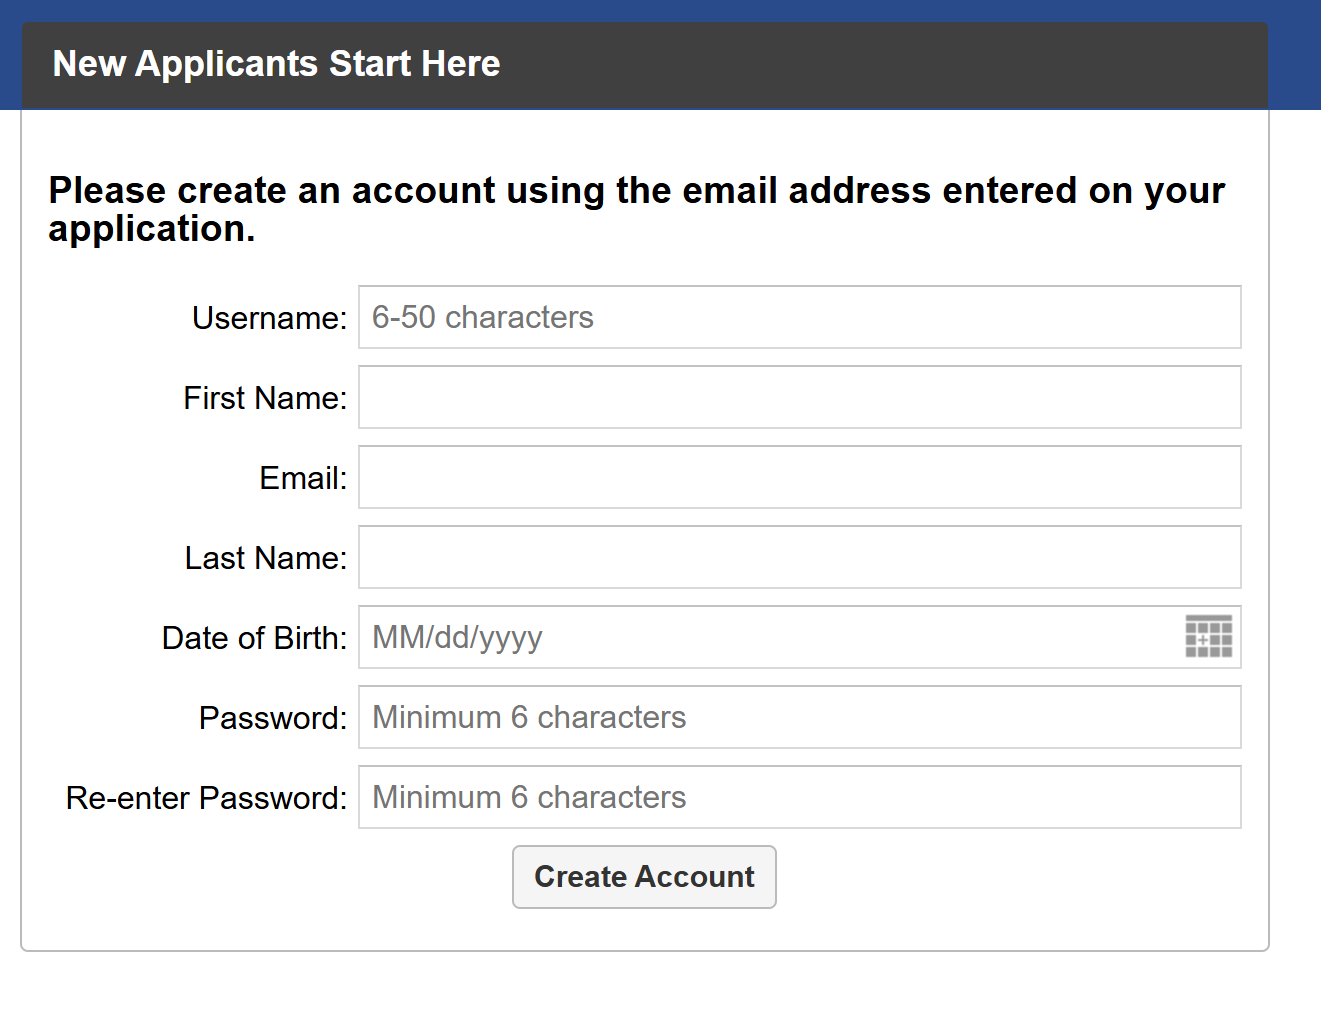Image resolution: width=1321 pixels, height=1009 pixels.
Task: Click the 'Email:' label
Action: point(303,478)
